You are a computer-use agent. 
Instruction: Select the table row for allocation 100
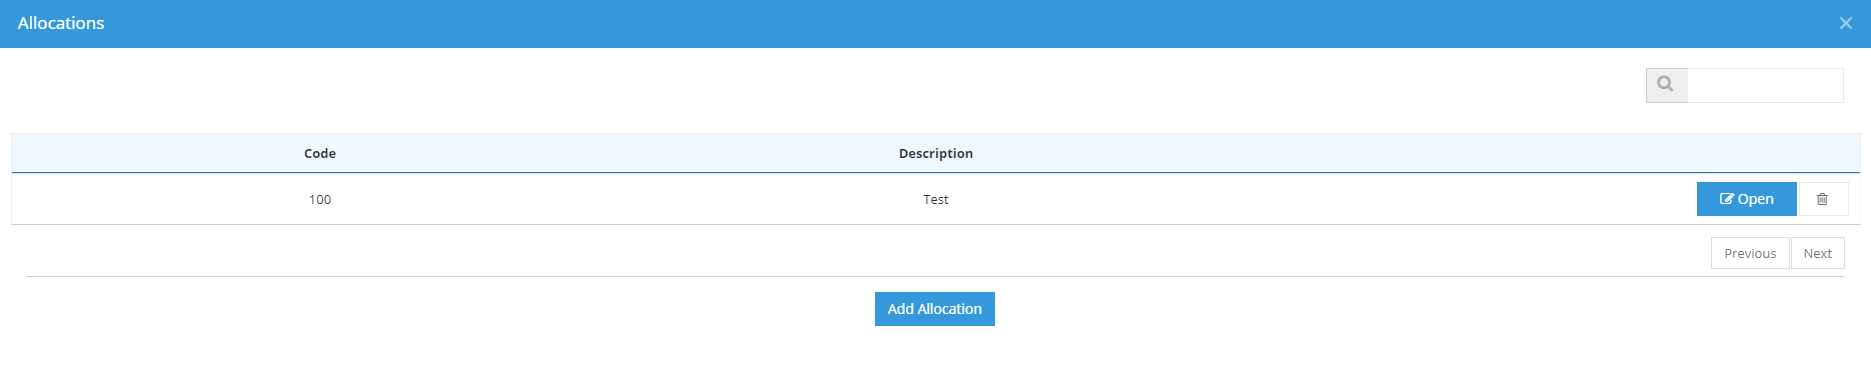(936, 199)
